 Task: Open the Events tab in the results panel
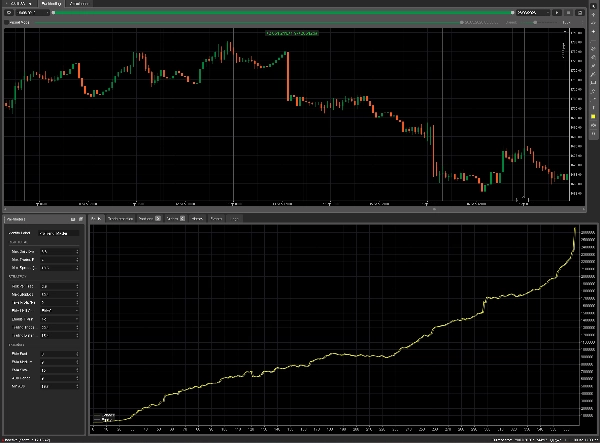216,219
